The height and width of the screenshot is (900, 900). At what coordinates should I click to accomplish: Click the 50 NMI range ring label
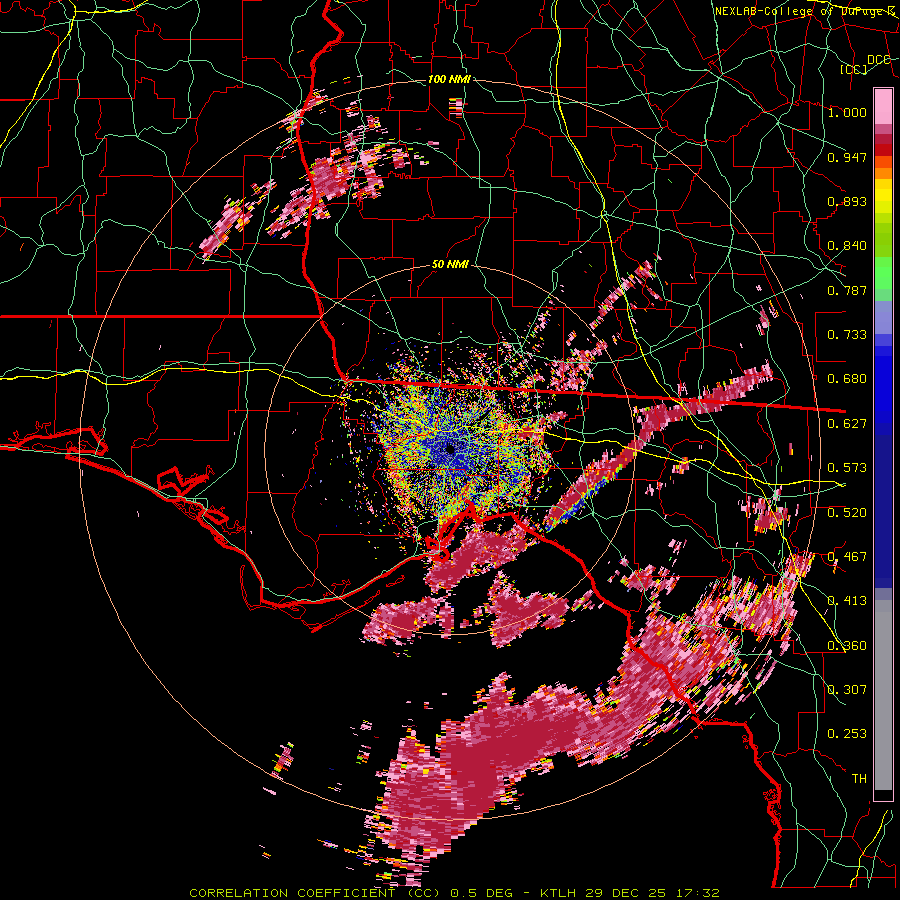tap(449, 265)
